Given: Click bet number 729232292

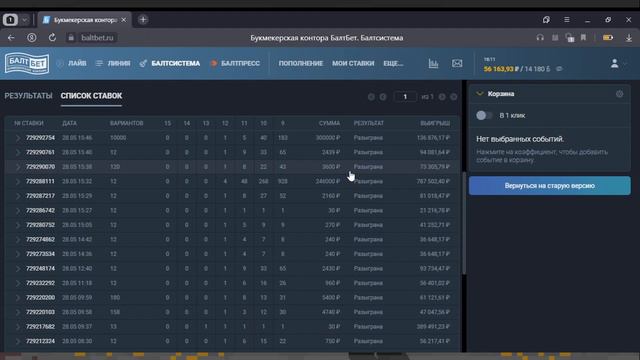Looking at the screenshot, I should tap(40, 283).
